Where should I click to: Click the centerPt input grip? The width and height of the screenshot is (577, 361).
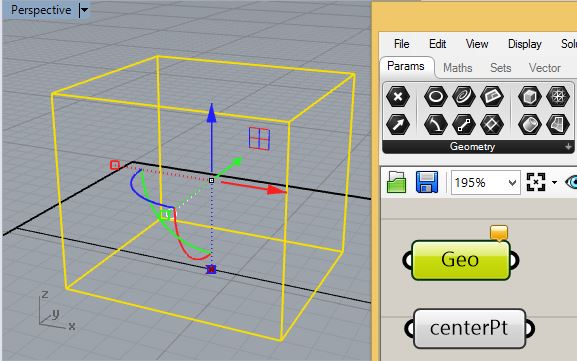click(x=409, y=329)
